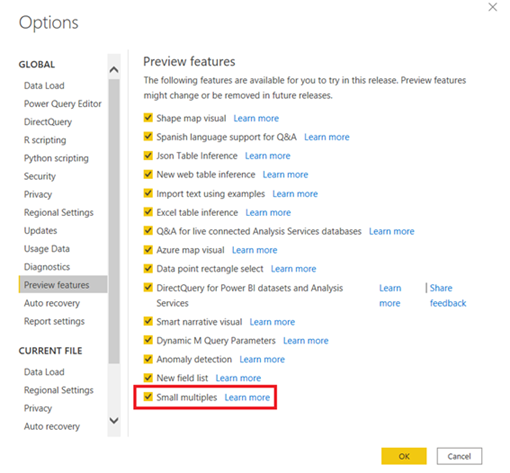Open Learn more for Json Table Inference
The width and height of the screenshot is (510, 473).
[x=268, y=156]
